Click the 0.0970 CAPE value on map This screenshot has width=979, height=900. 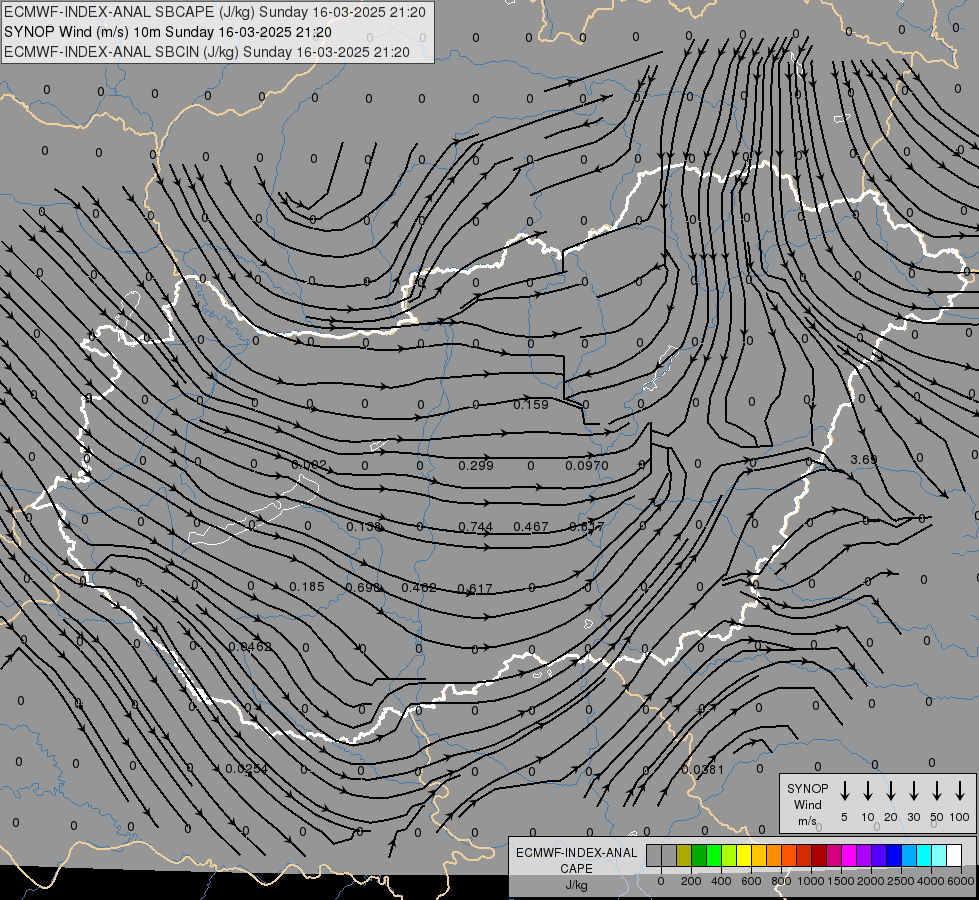587,465
